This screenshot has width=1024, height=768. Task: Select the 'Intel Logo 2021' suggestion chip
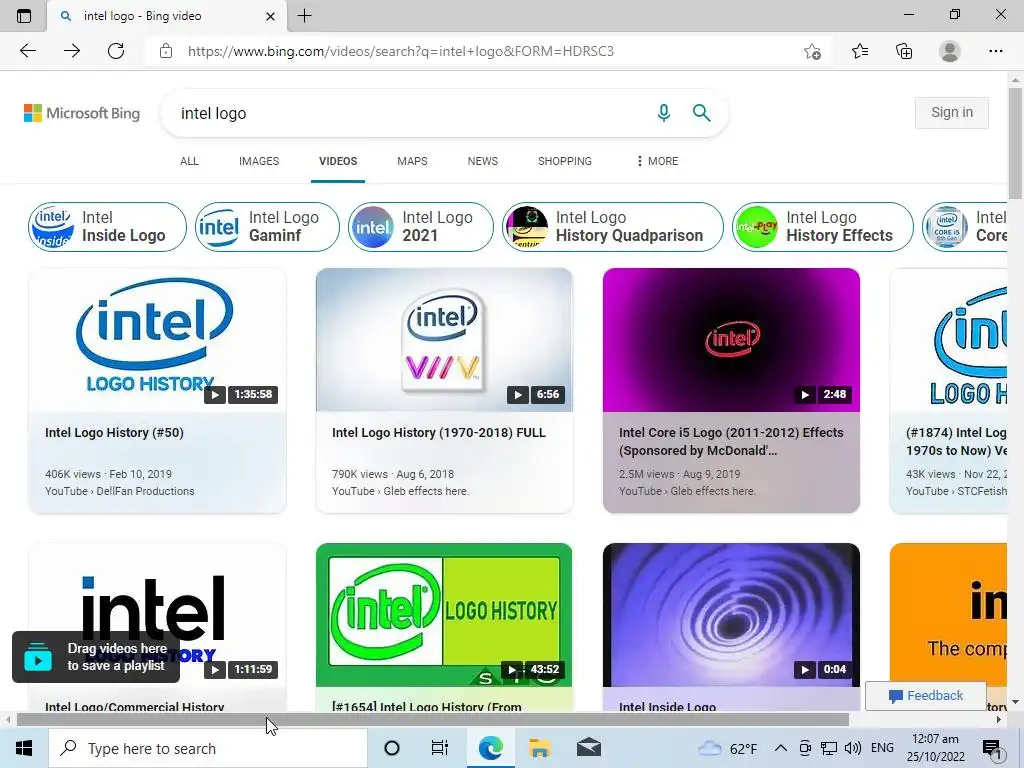[x=421, y=227]
